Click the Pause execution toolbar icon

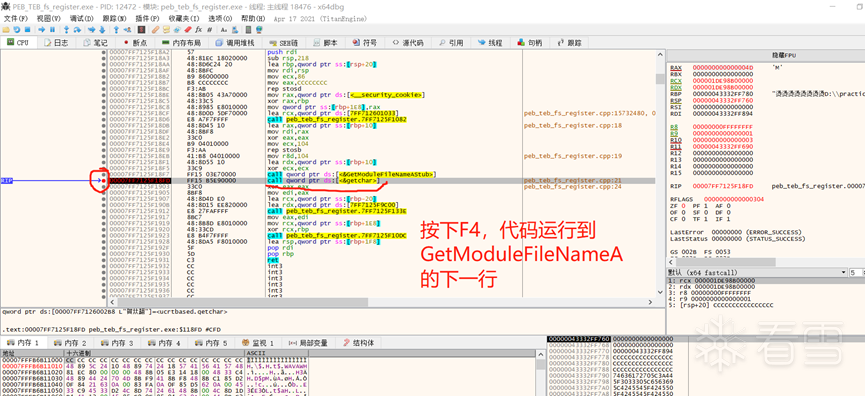click(52, 29)
